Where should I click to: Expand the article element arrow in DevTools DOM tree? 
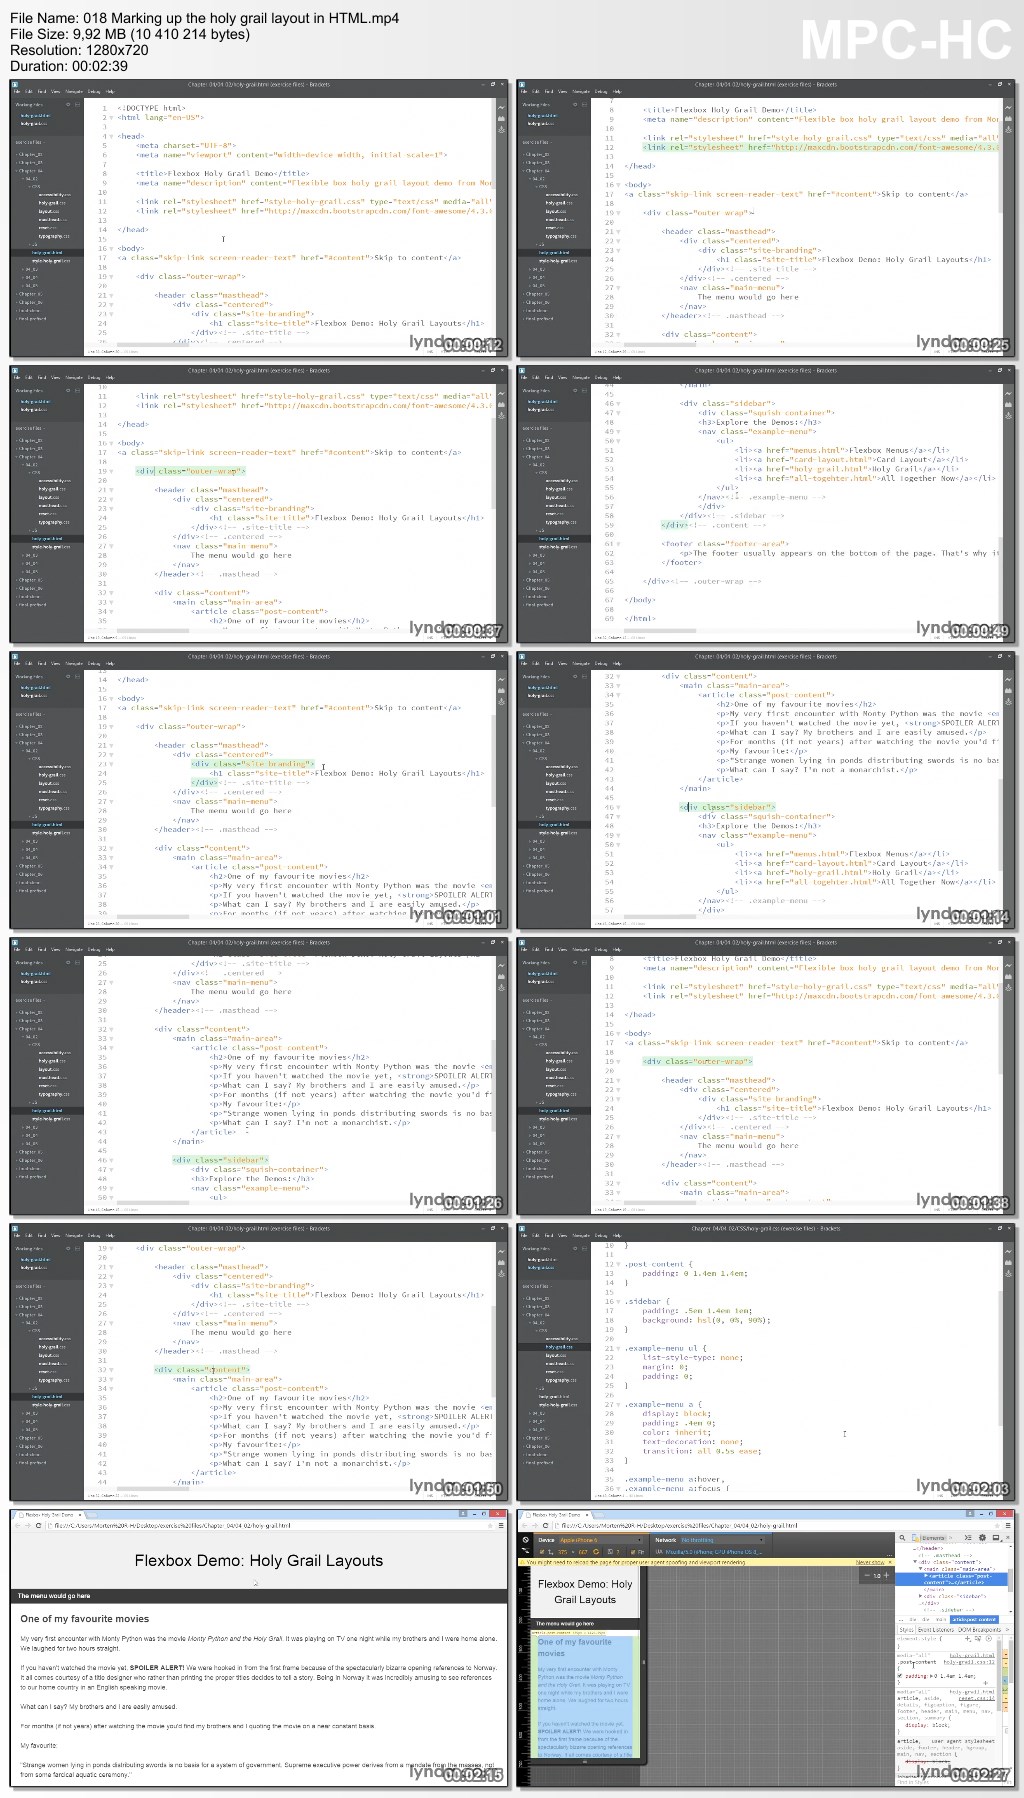click(926, 1575)
